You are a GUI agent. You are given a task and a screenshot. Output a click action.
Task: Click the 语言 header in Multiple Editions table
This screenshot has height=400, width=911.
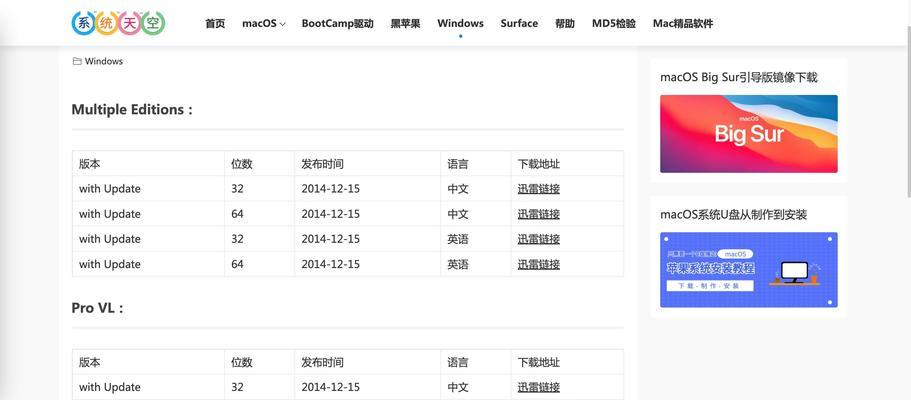point(458,164)
